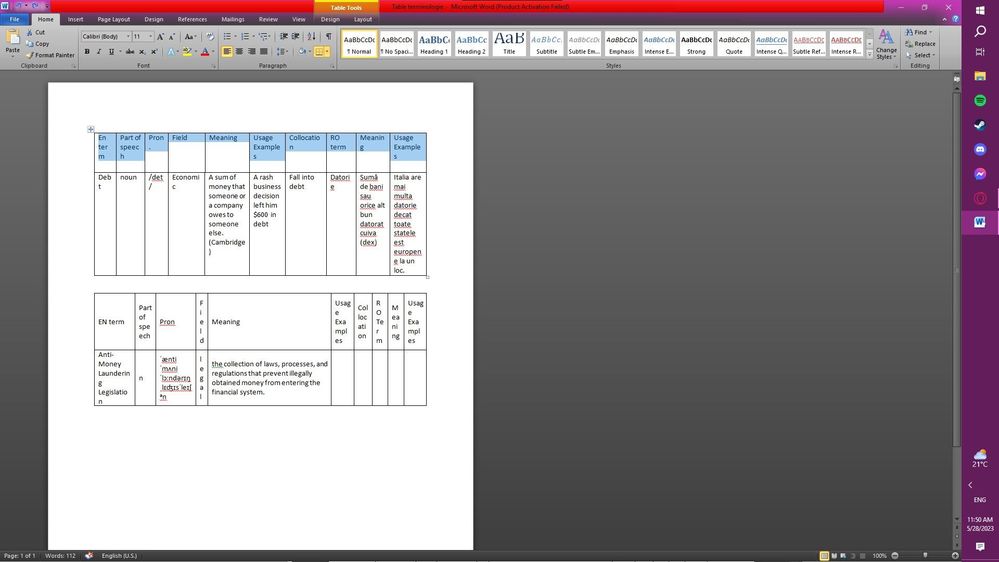The height and width of the screenshot is (562, 999).
Task: Open the File tab
Action: point(14,19)
